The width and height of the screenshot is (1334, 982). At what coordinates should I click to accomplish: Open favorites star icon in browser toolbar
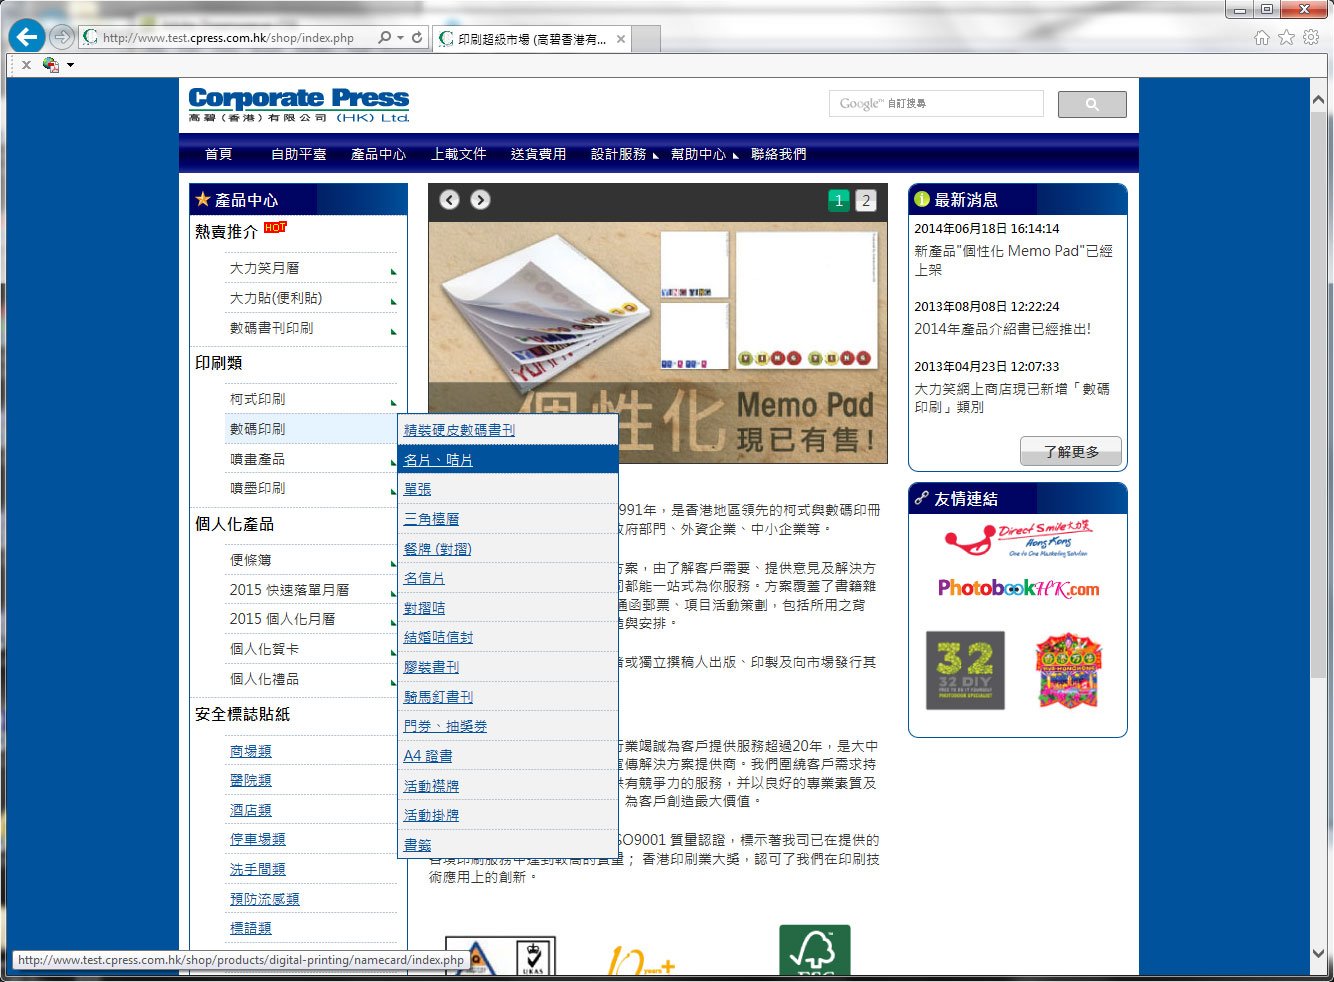click(x=1287, y=38)
